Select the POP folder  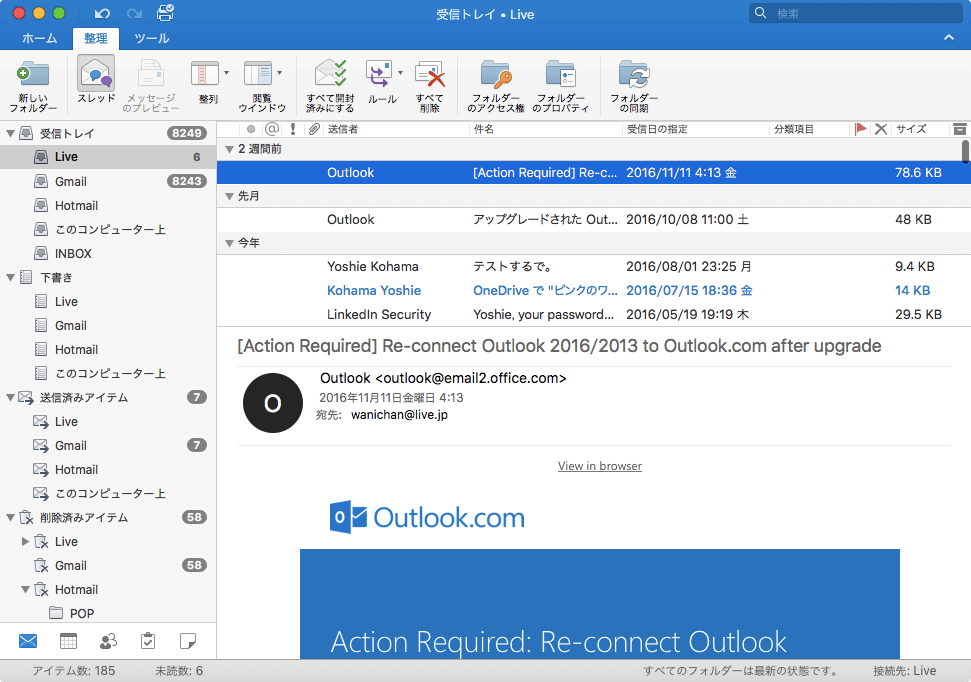click(108, 613)
